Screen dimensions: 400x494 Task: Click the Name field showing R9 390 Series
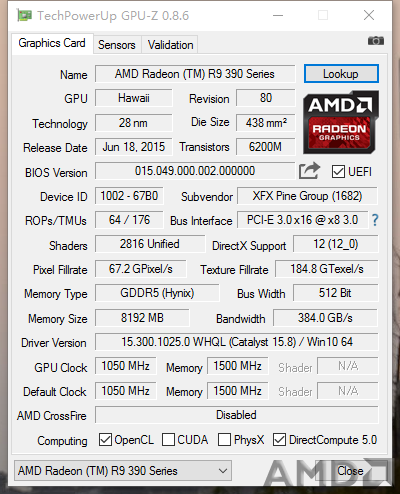[x=195, y=74]
